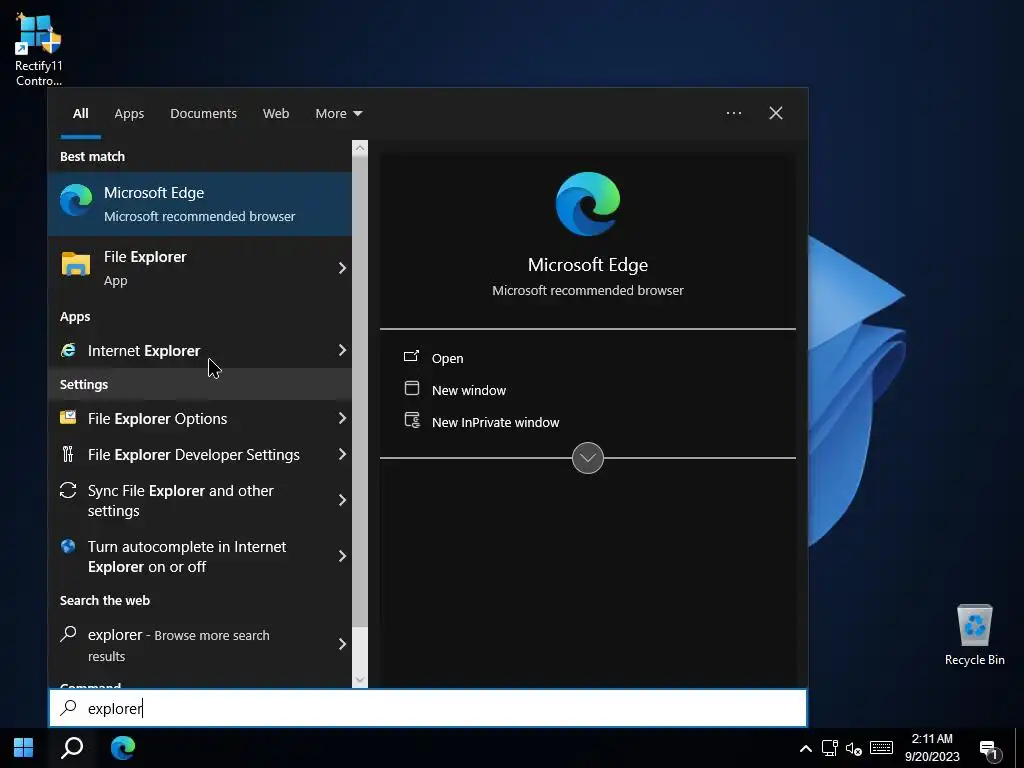Click New InPrivate window action

[495, 423]
